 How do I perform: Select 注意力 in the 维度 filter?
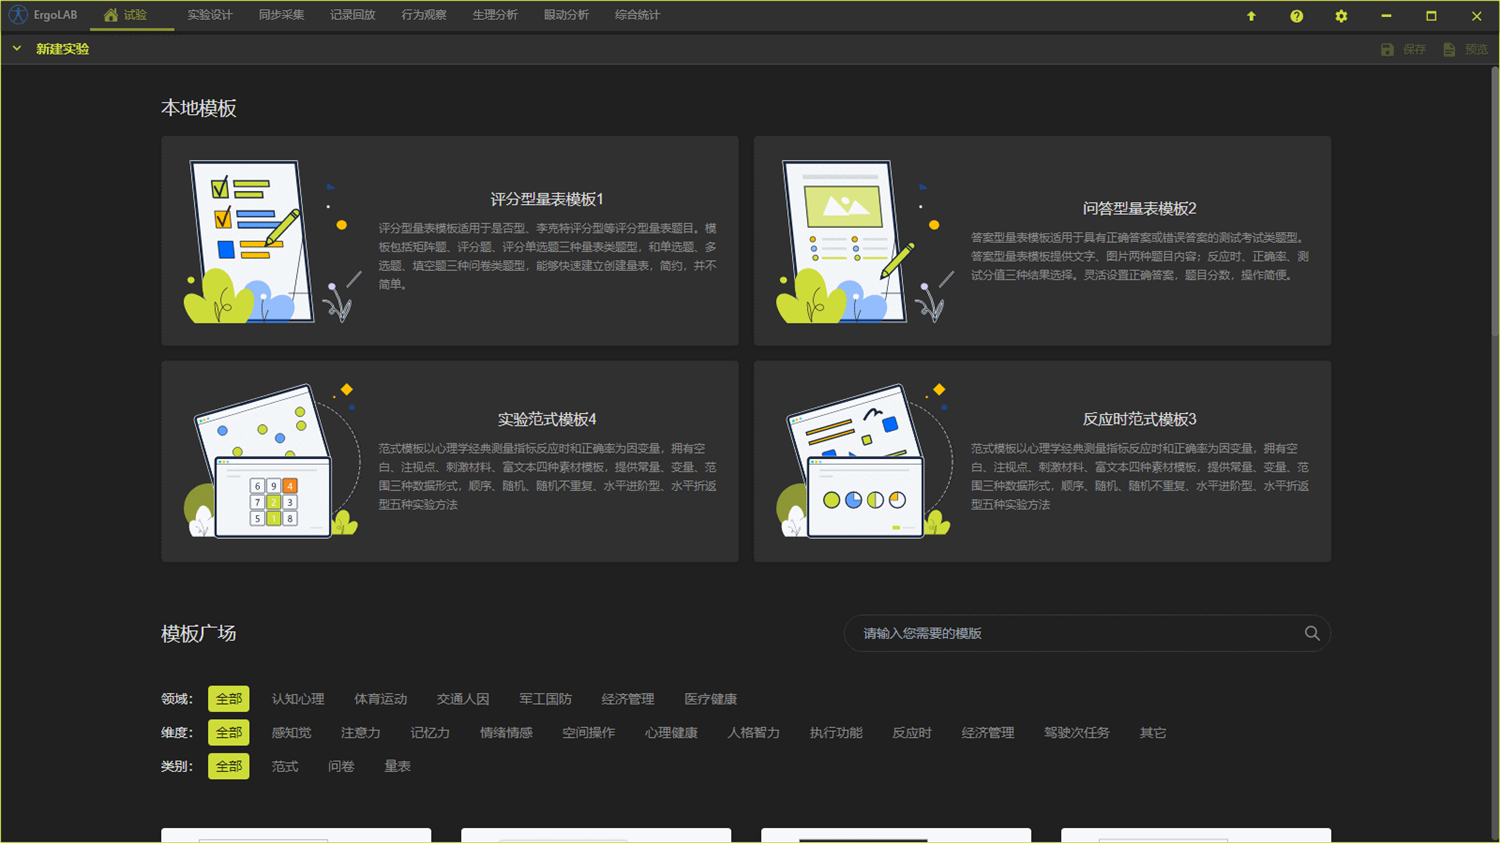pos(360,733)
